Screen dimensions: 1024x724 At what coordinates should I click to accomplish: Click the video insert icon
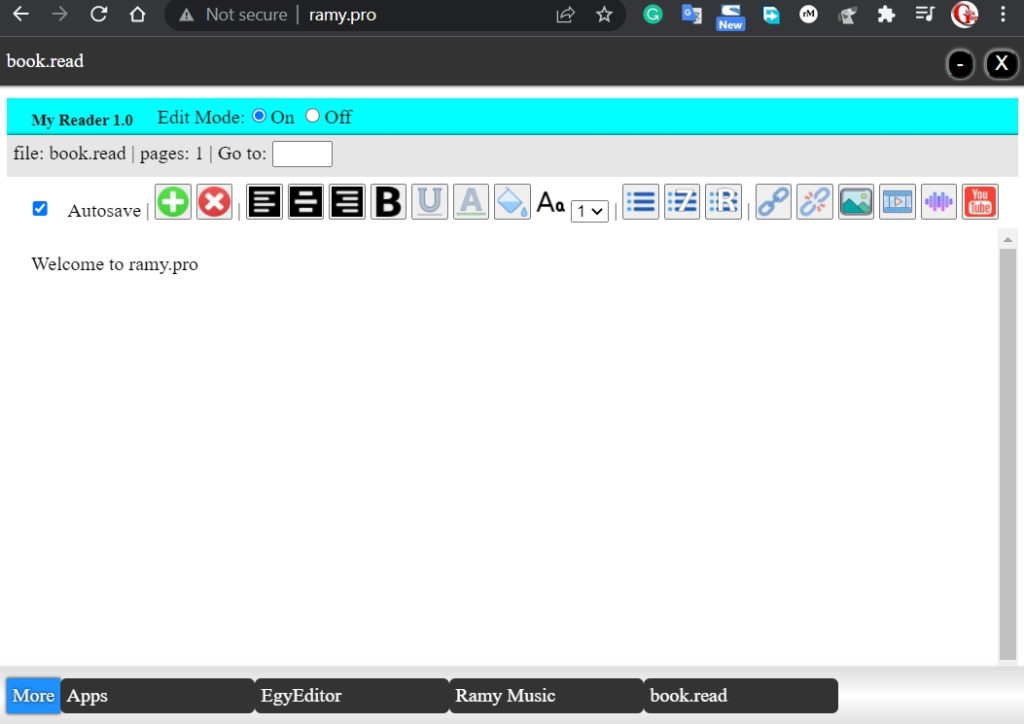897,201
